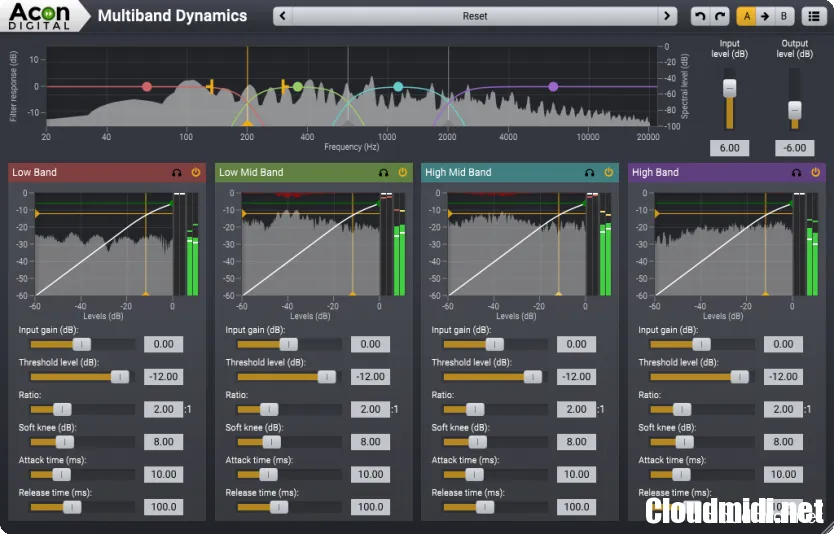Switch to the A settings slot
The height and width of the screenshot is (534, 834).
pyautogui.click(x=746, y=16)
